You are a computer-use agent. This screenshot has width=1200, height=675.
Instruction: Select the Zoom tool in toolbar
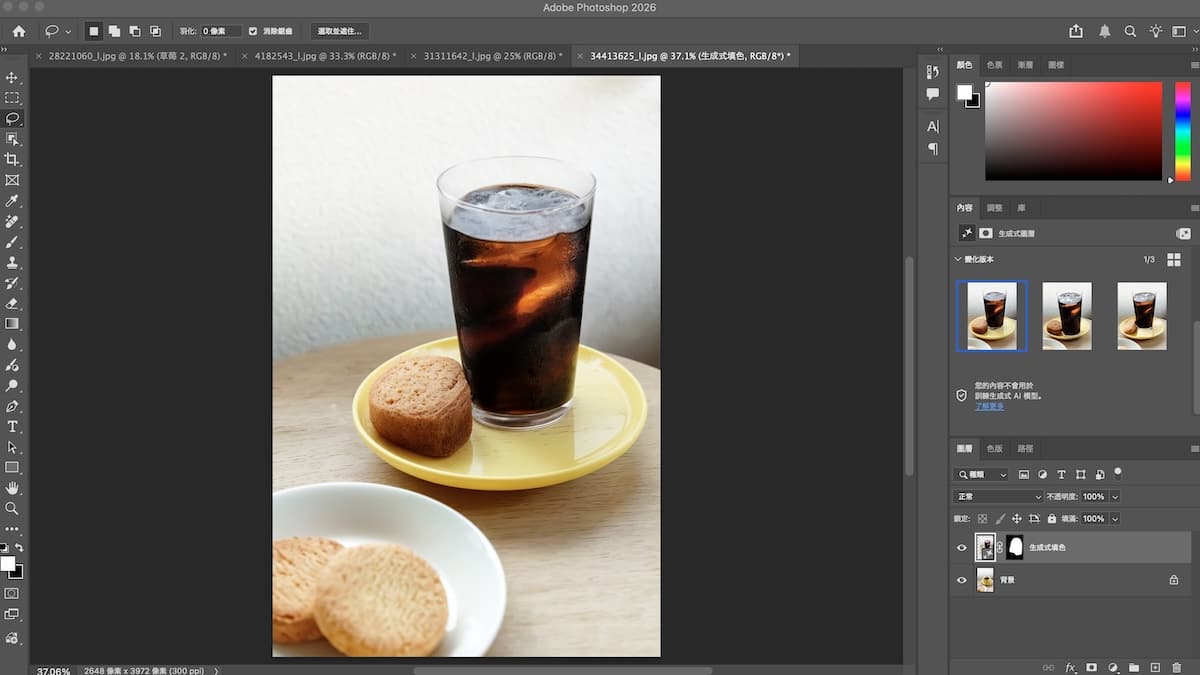[x=12, y=508]
